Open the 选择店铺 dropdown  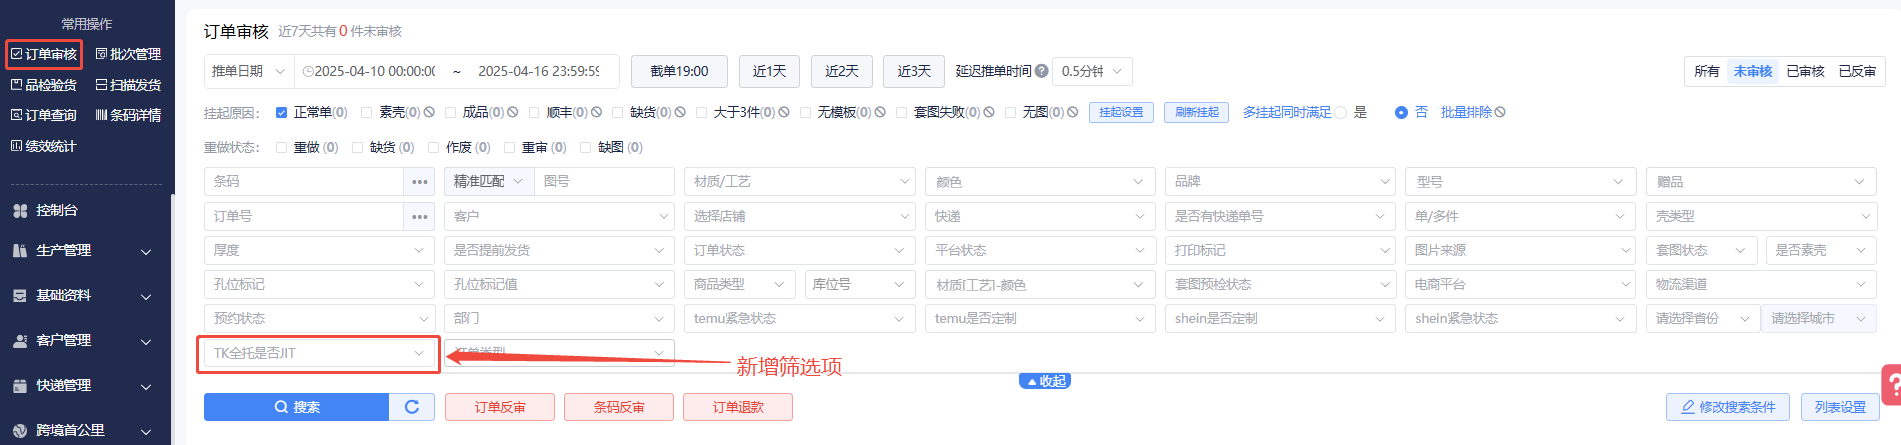point(800,216)
